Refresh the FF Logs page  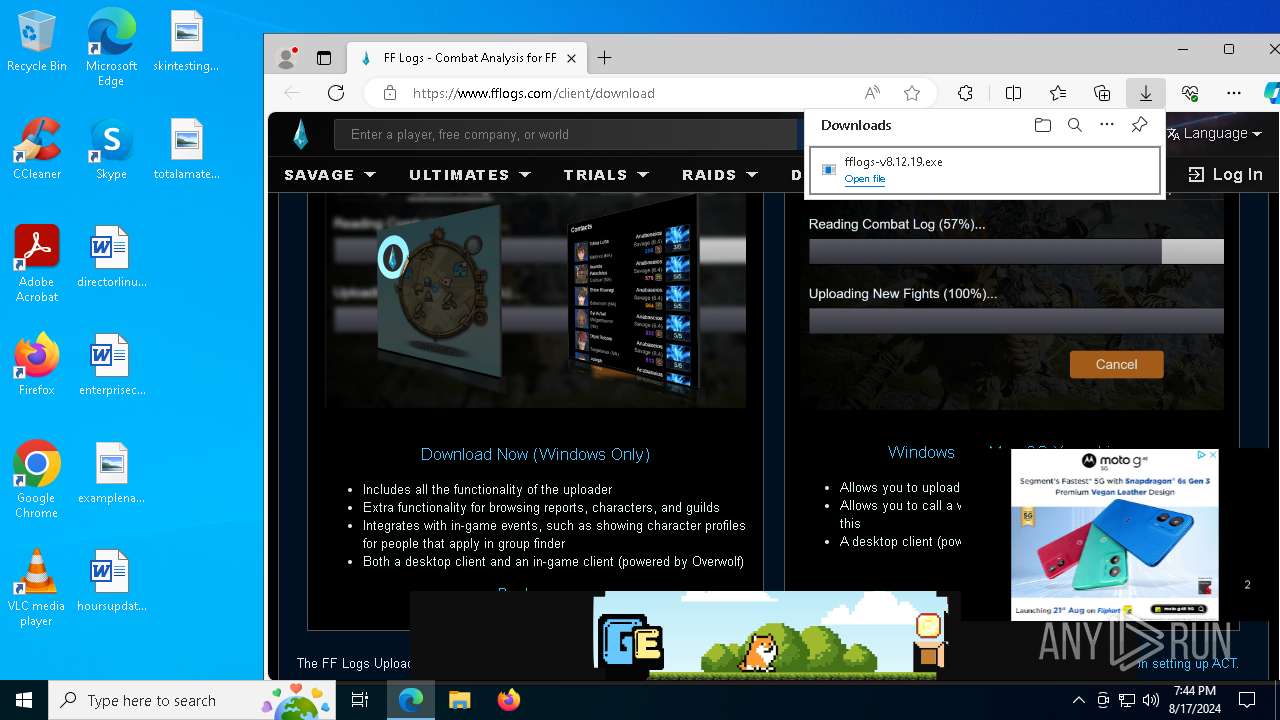tap(336, 93)
